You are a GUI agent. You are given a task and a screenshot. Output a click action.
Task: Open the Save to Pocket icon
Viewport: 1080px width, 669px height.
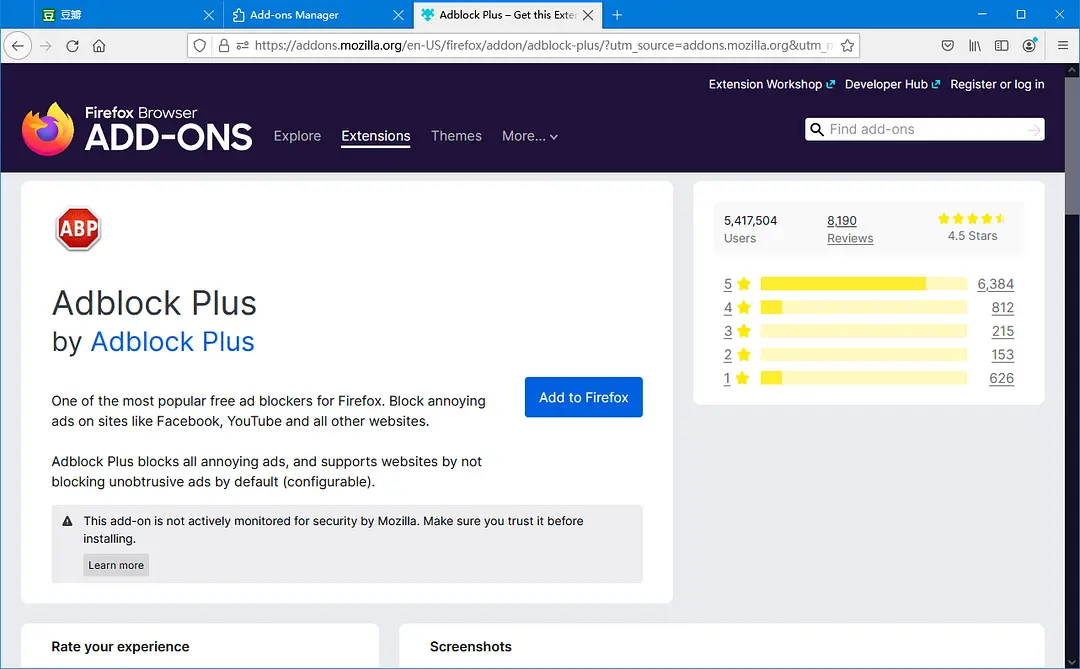947,46
